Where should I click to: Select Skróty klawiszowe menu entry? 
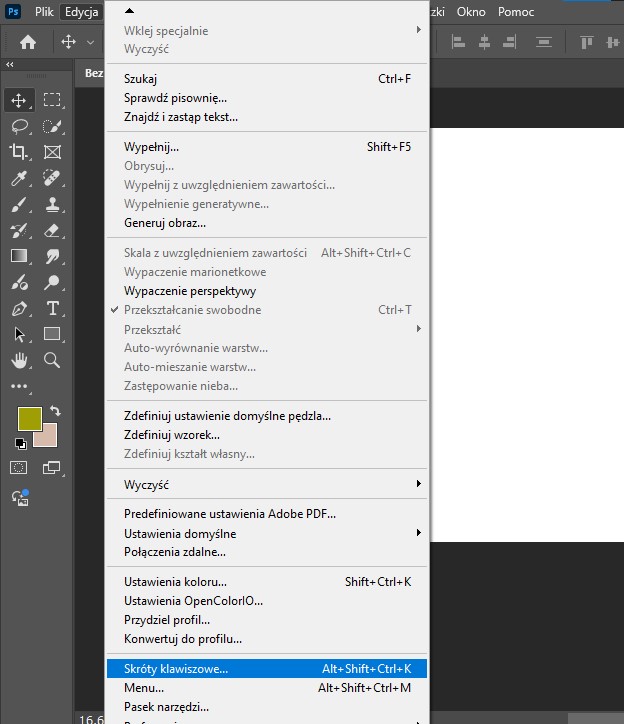(267, 669)
